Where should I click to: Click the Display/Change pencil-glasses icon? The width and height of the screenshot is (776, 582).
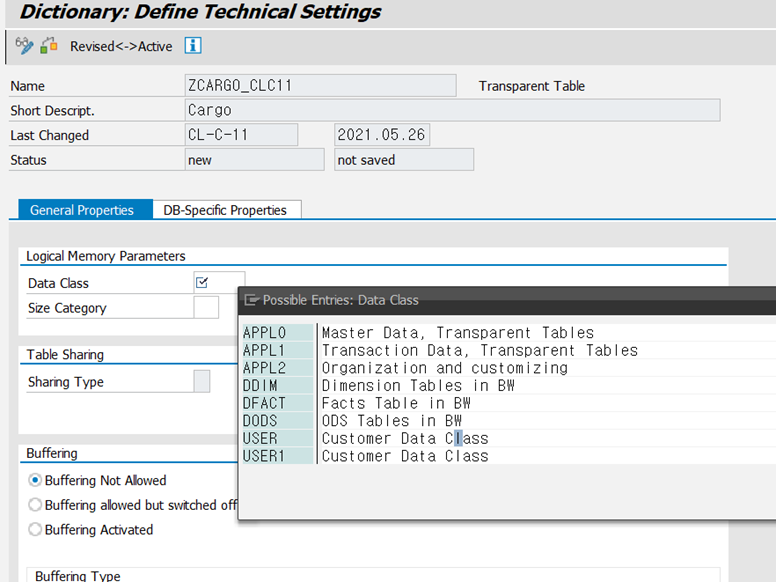pos(24,46)
